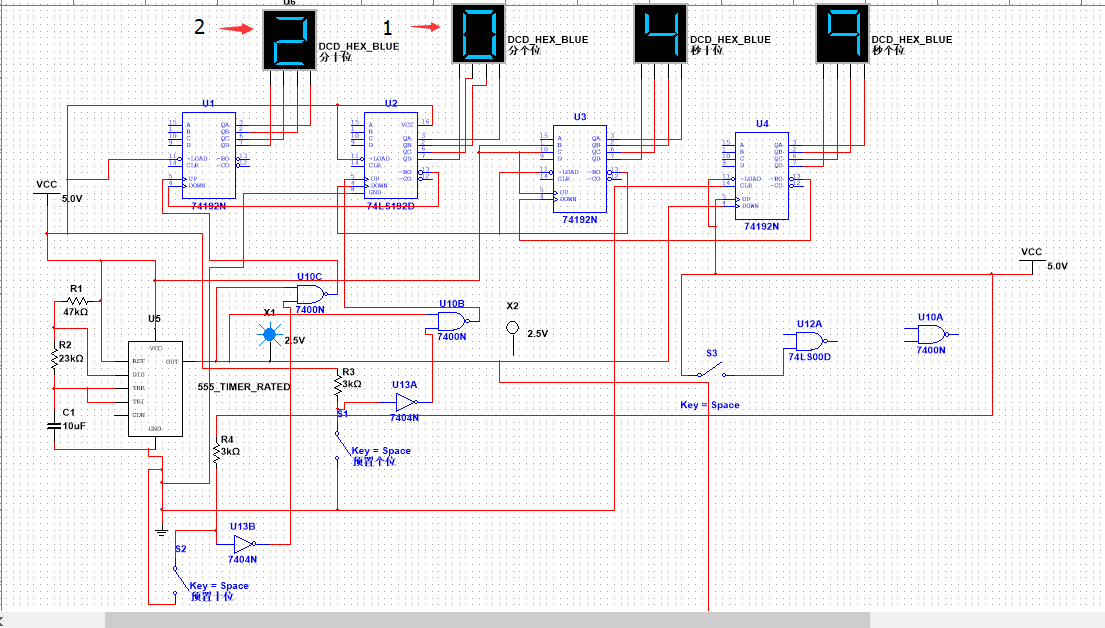The height and width of the screenshot is (628, 1105).
Task: Select the U3 74192N counter chip
Action: tap(579, 169)
